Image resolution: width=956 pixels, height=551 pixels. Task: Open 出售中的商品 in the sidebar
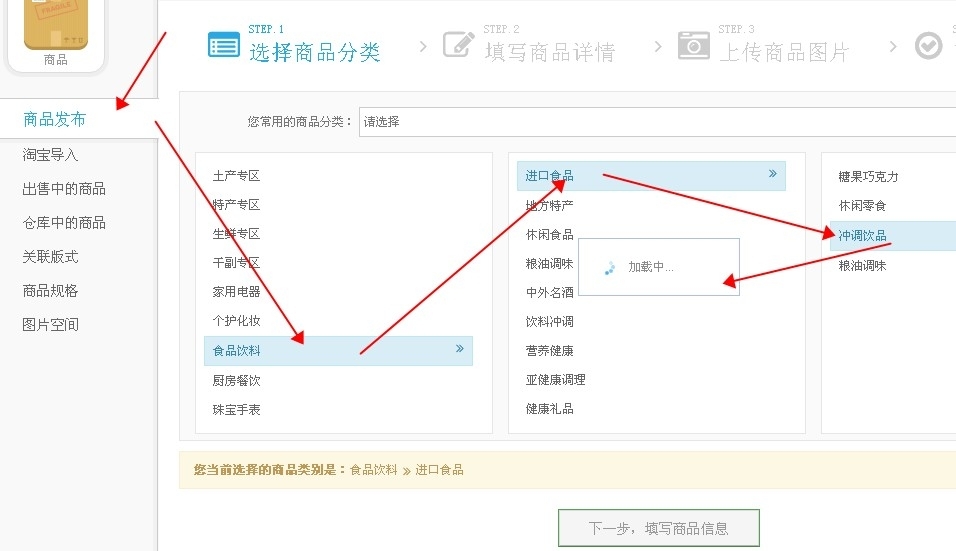[x=64, y=189]
